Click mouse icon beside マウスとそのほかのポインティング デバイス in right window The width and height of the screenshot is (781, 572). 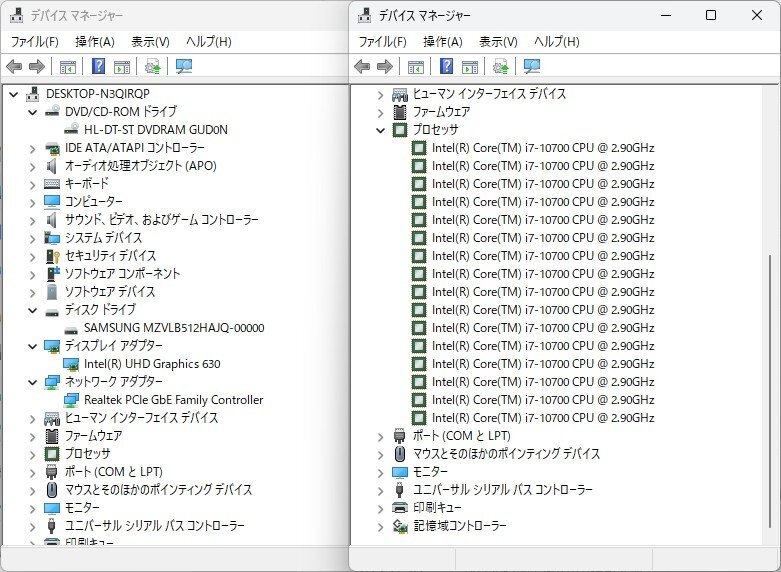click(x=399, y=454)
